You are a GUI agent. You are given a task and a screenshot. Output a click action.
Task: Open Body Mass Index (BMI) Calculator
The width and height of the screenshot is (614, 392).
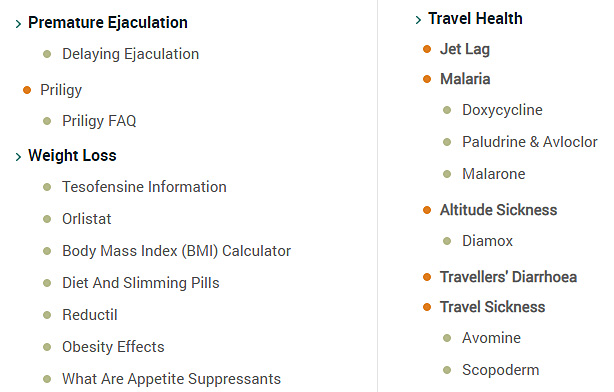176,251
